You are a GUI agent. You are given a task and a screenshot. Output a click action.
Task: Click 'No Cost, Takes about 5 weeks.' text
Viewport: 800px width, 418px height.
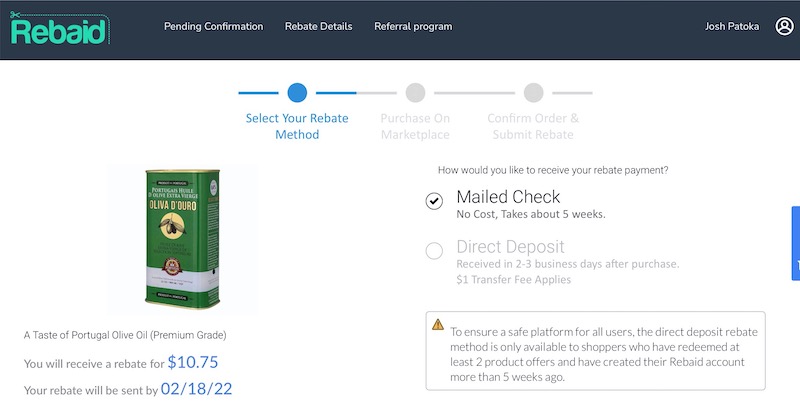pyautogui.click(x=531, y=214)
